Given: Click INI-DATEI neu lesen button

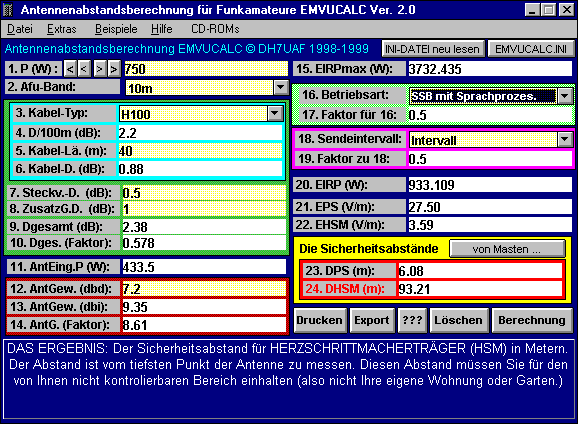Looking at the screenshot, I should [433, 49].
